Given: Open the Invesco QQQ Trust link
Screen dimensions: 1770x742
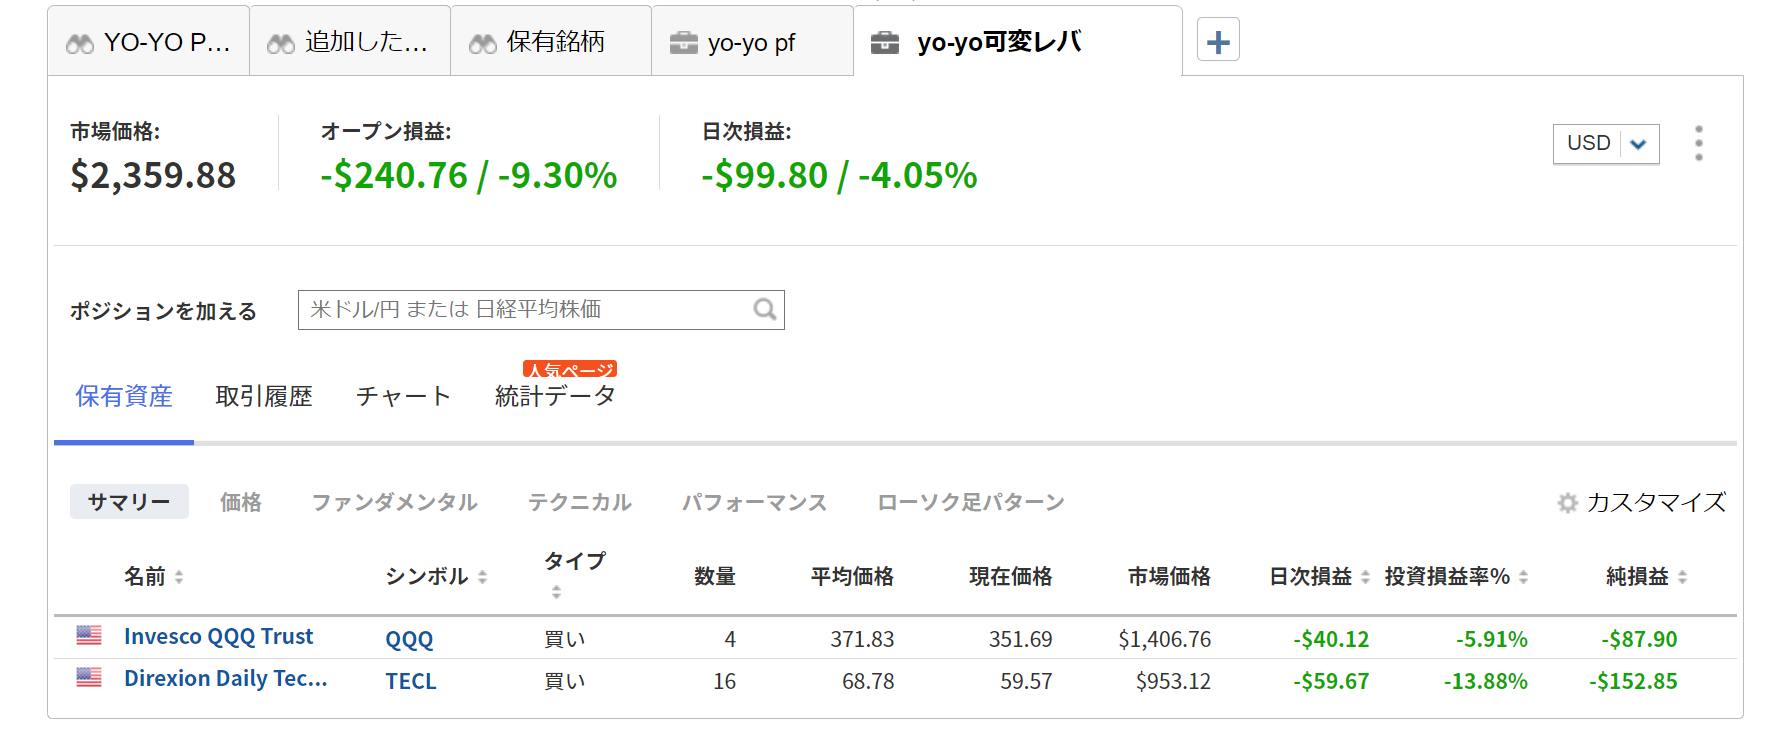Looking at the screenshot, I should click(x=218, y=636).
